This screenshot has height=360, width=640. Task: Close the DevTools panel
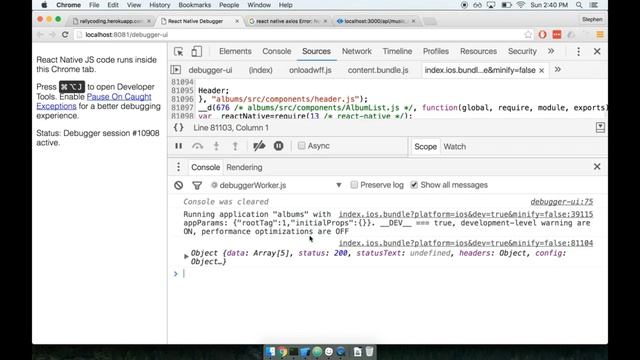point(597,51)
